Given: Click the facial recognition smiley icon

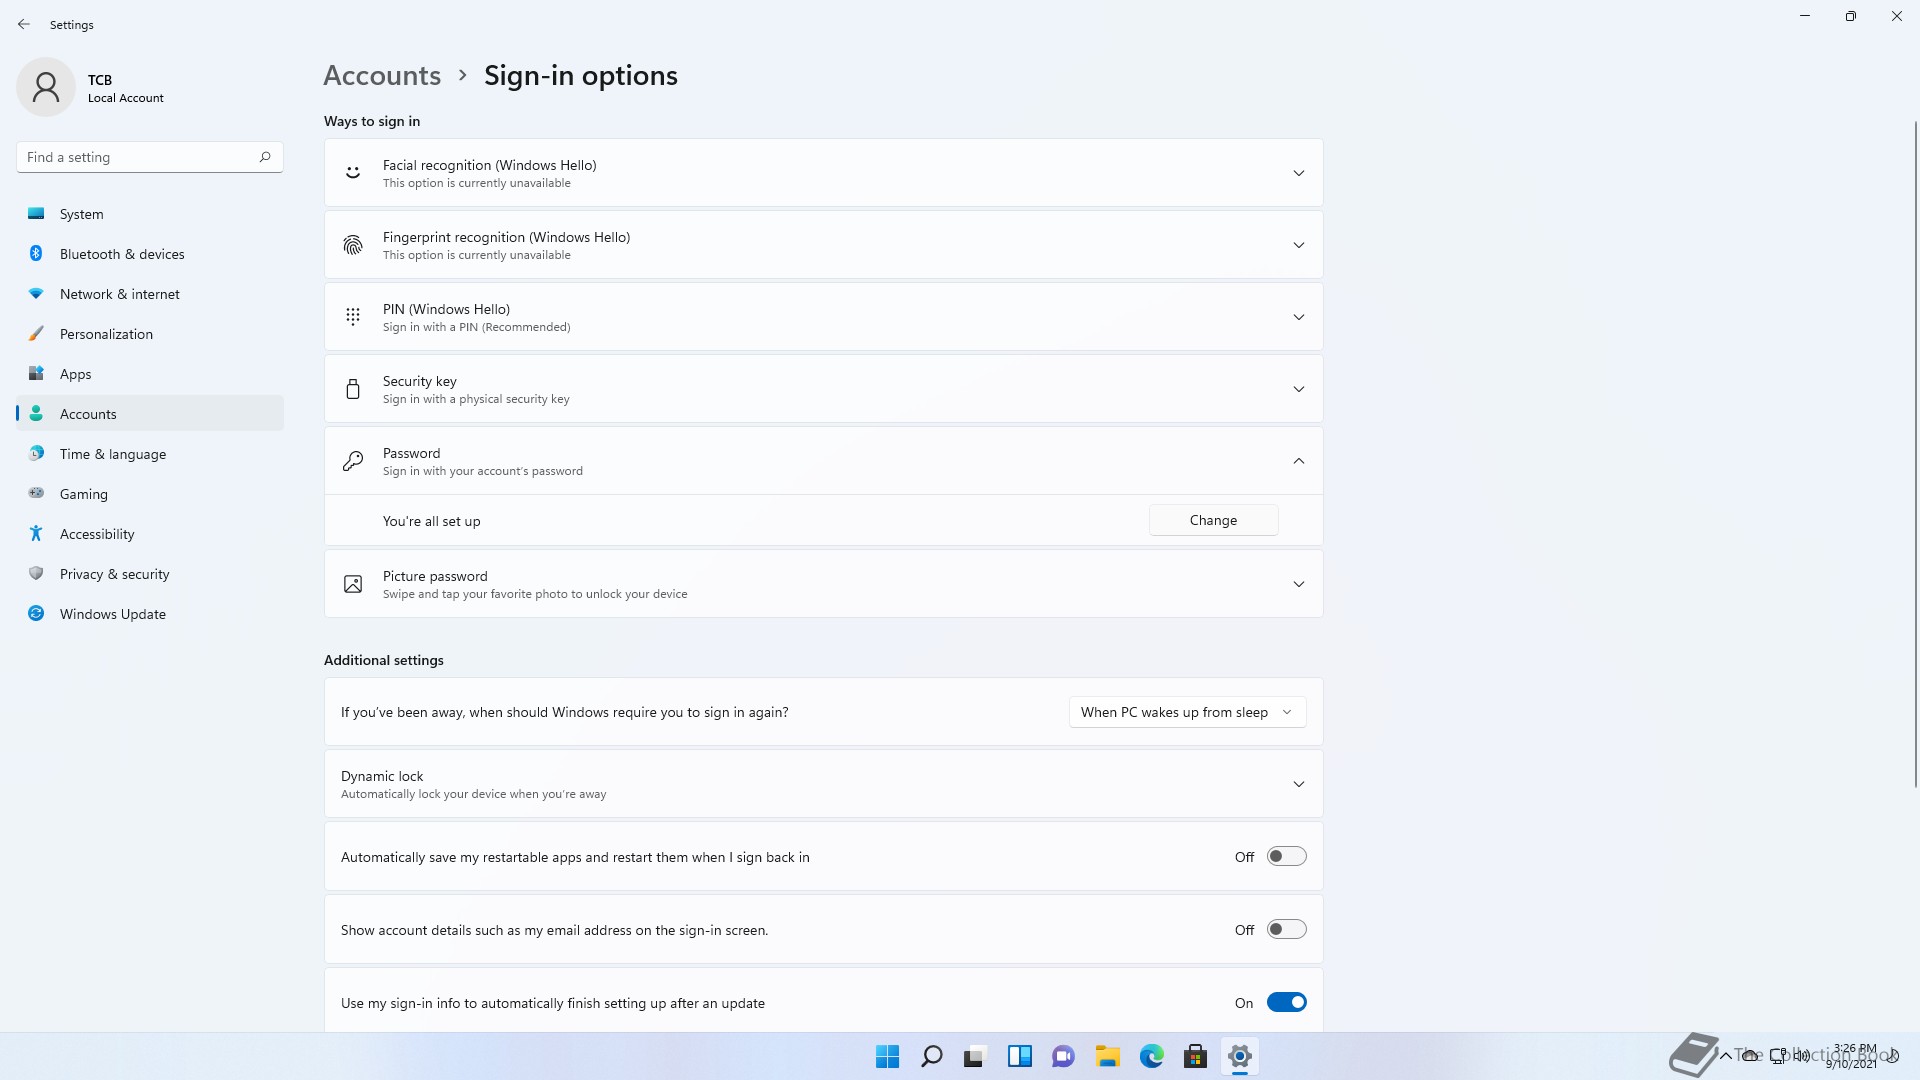Looking at the screenshot, I should [x=353, y=173].
